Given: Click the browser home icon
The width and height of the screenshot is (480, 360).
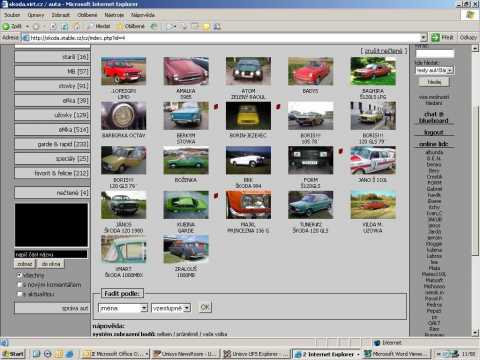Looking at the screenshot, I should pyautogui.click(x=77, y=26).
